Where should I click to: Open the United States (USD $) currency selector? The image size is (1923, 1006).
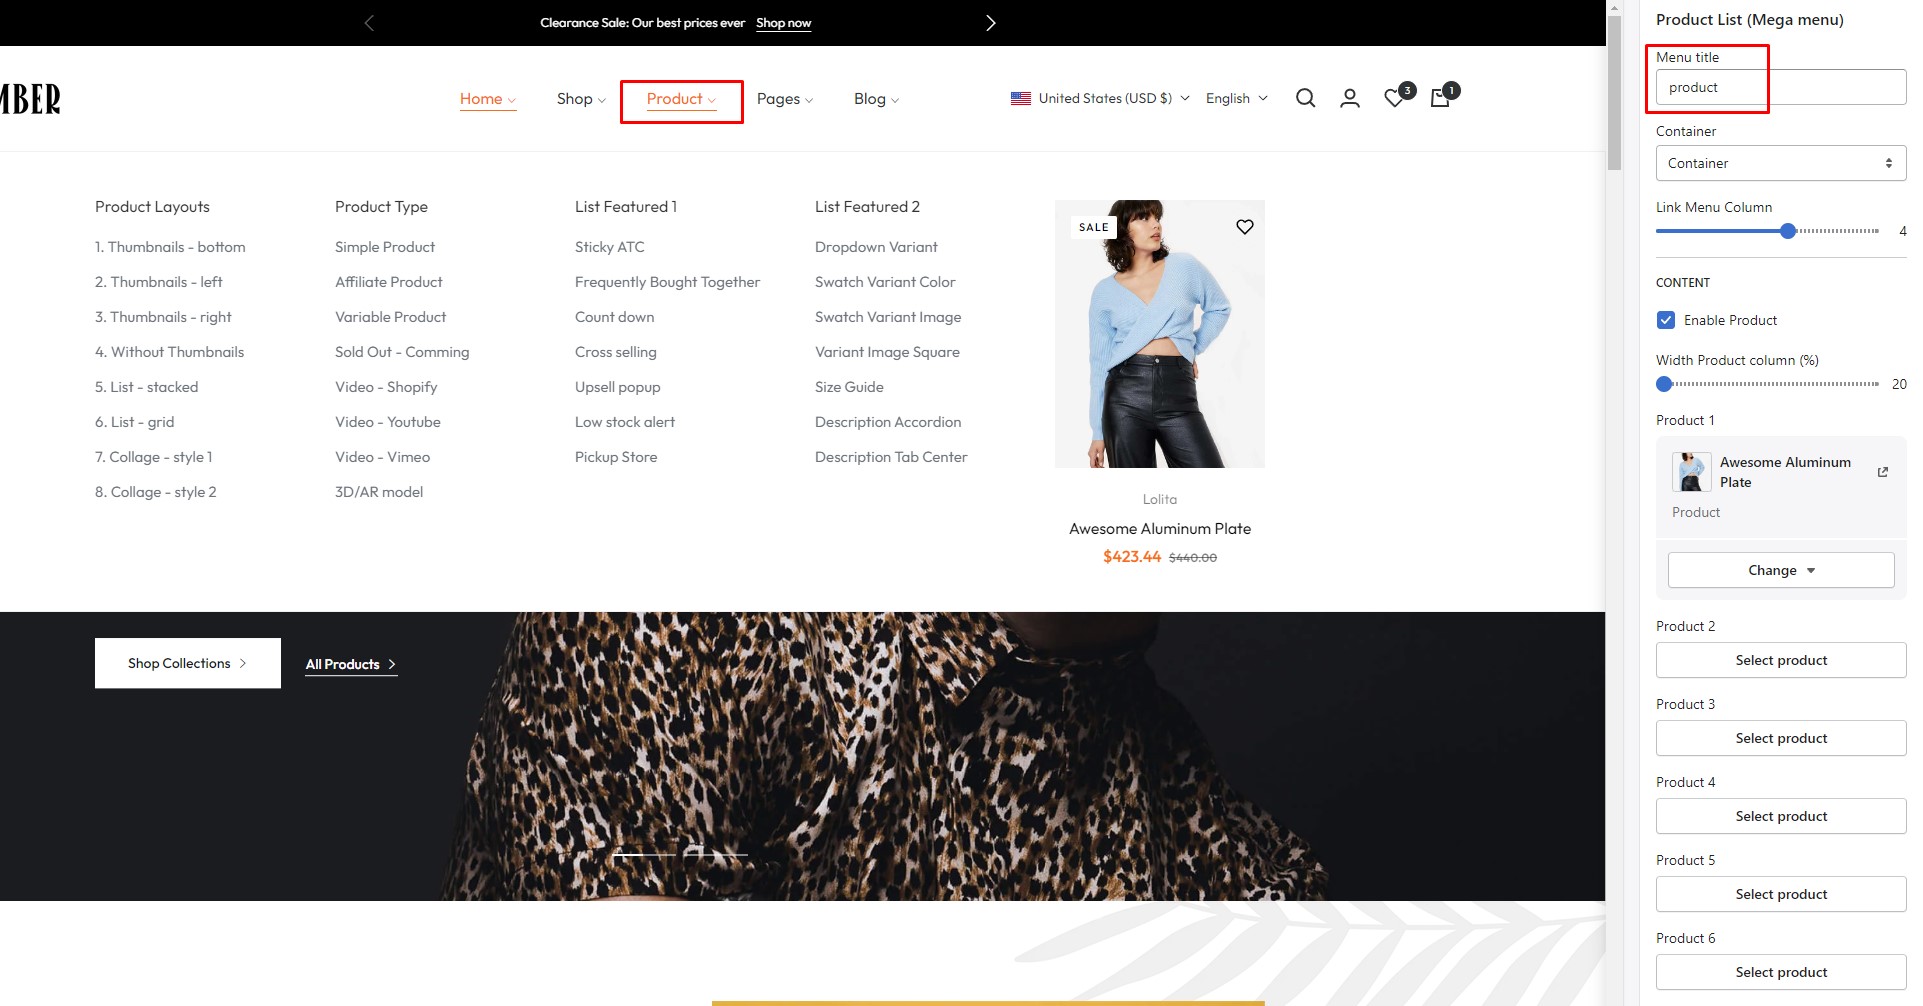click(x=1100, y=98)
